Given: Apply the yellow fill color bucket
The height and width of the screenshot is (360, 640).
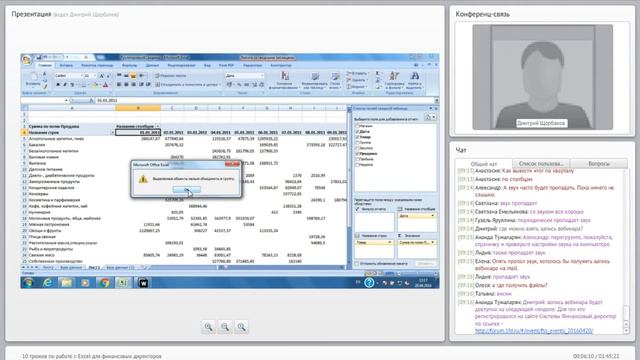Looking at the screenshot, I should click(x=95, y=84).
